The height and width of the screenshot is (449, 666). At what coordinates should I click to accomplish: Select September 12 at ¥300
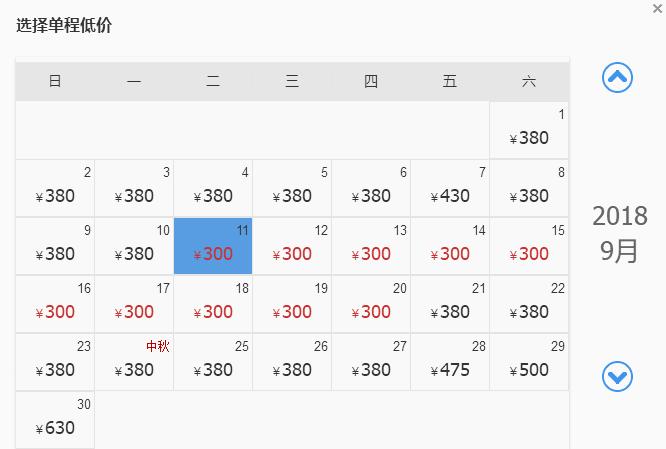point(292,246)
